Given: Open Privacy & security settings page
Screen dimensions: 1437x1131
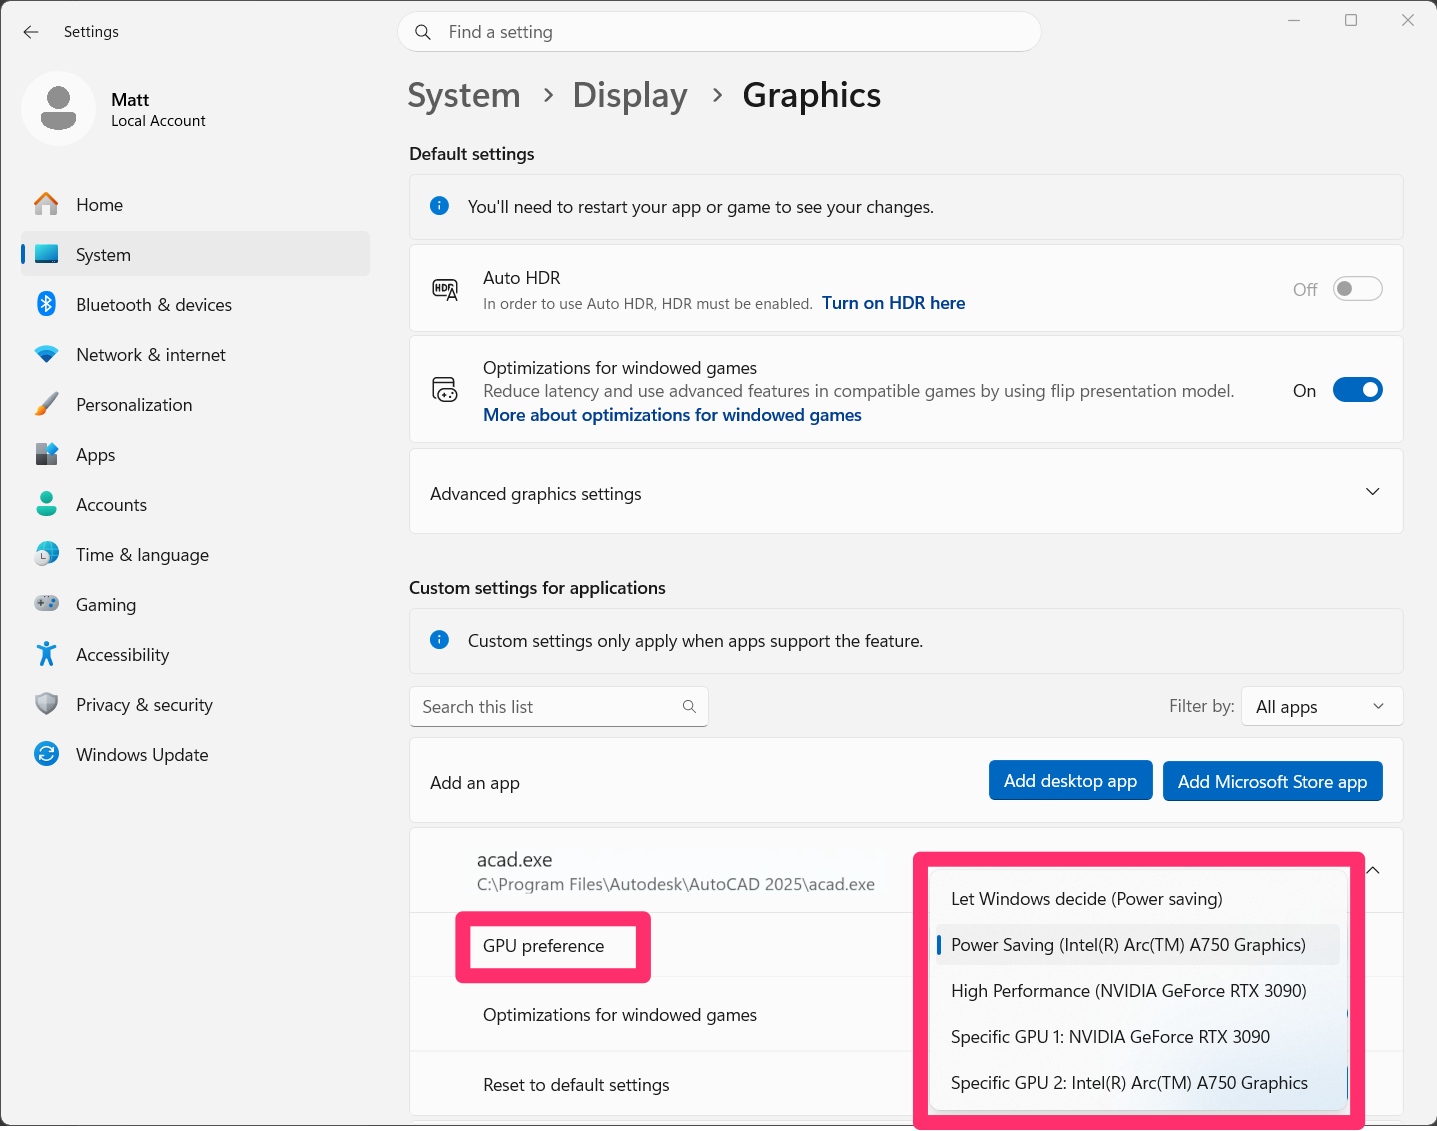Looking at the screenshot, I should (x=196, y=704).
